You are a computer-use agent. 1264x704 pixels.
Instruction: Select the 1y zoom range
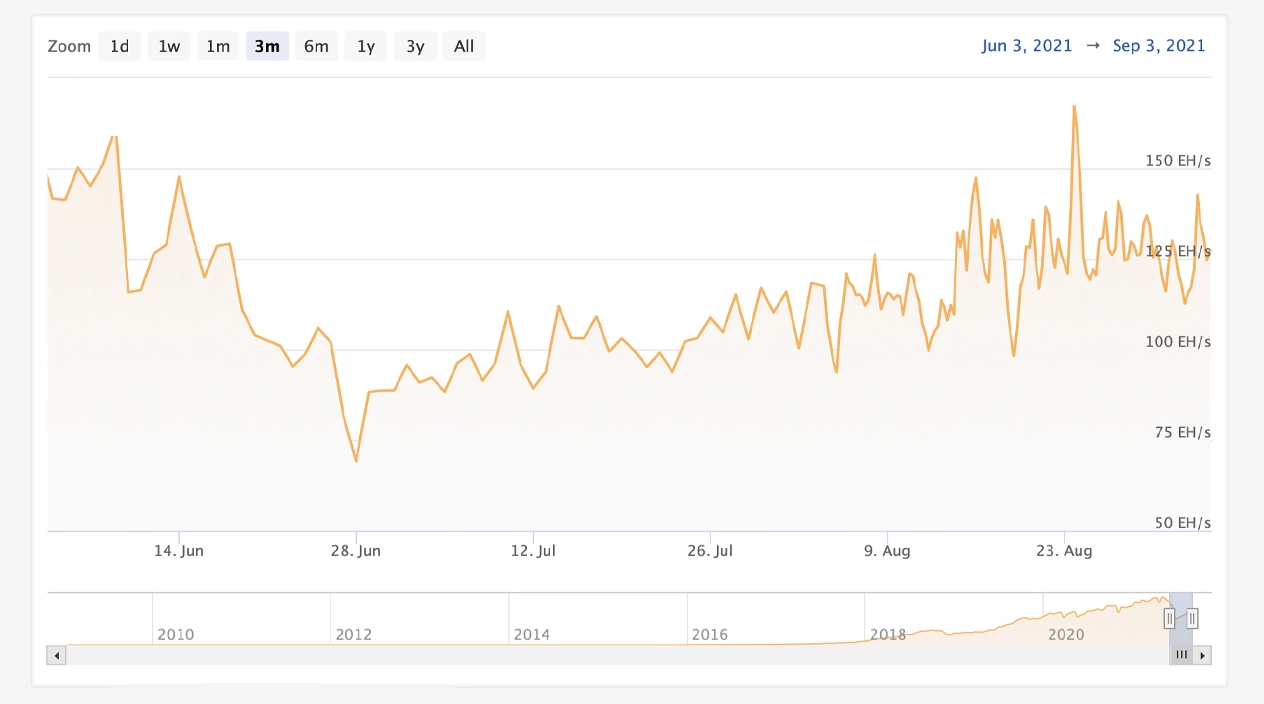(366, 46)
